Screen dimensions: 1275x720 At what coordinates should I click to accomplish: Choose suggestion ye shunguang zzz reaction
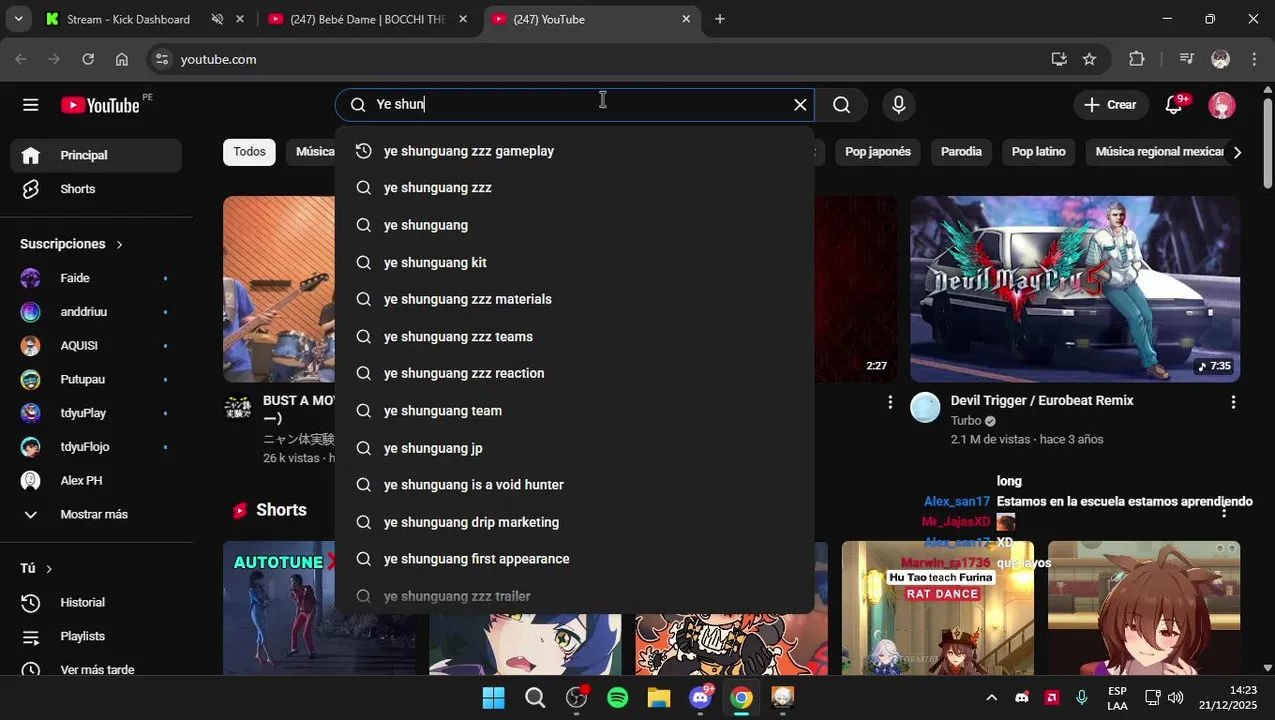(x=574, y=373)
